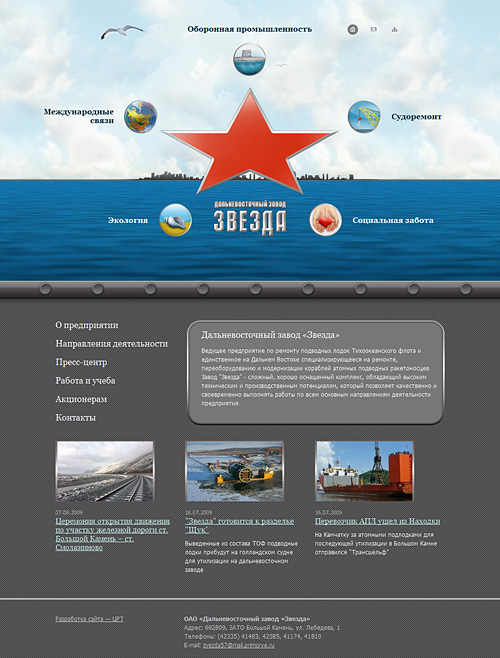The width and height of the screenshot is (500, 658).
Task: Click the Zvezda factory logo text
Action: pos(250,217)
